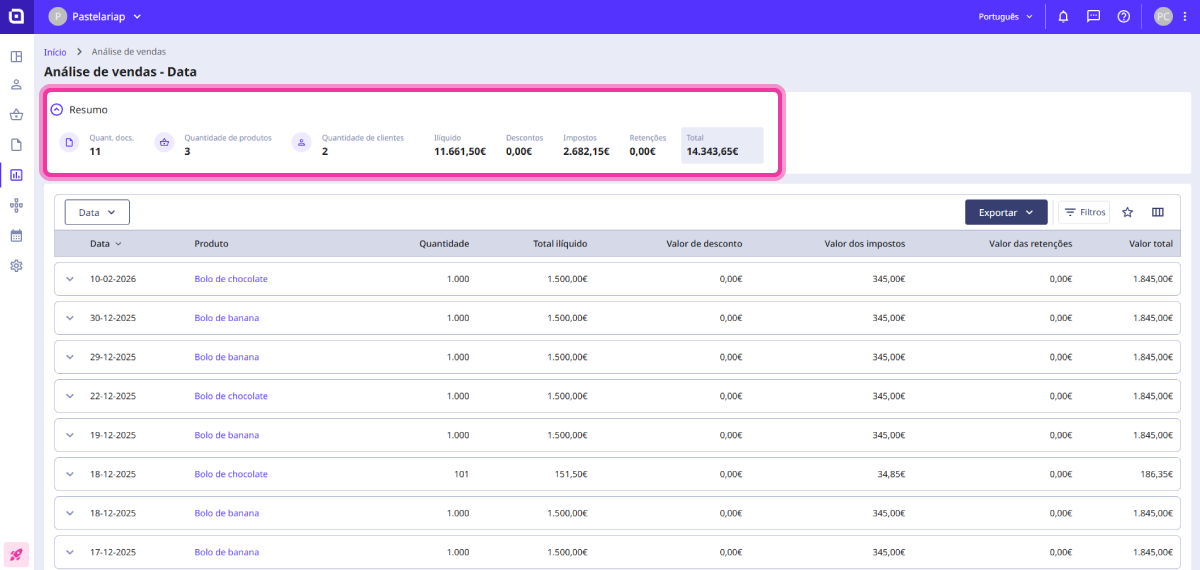The height and width of the screenshot is (570, 1200).
Task: Expand the 22-12-2025 row details
Action: [70, 396]
